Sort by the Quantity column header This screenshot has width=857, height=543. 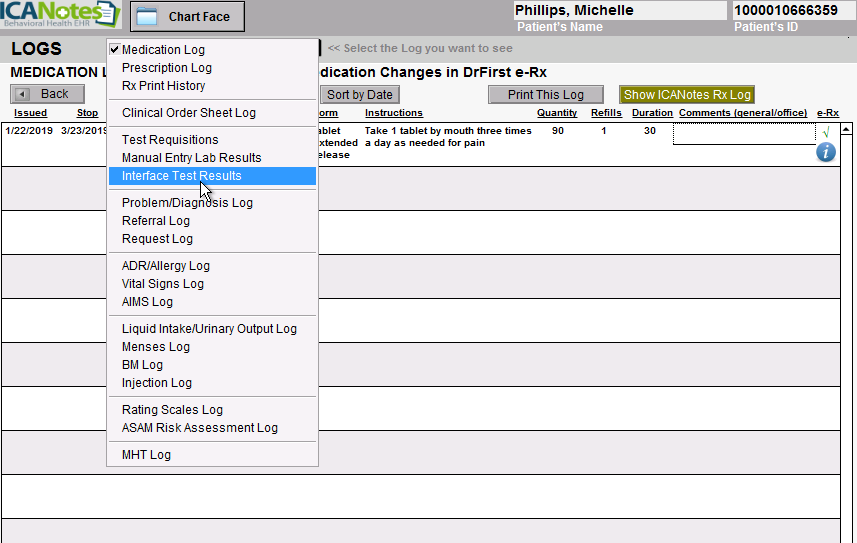(557, 113)
